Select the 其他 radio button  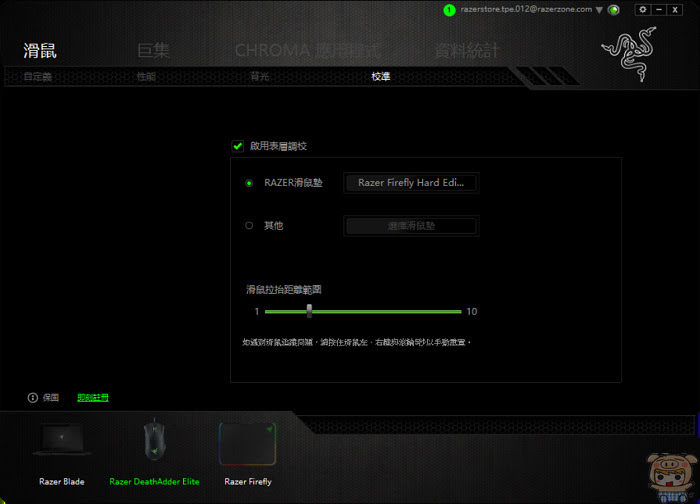(x=249, y=225)
